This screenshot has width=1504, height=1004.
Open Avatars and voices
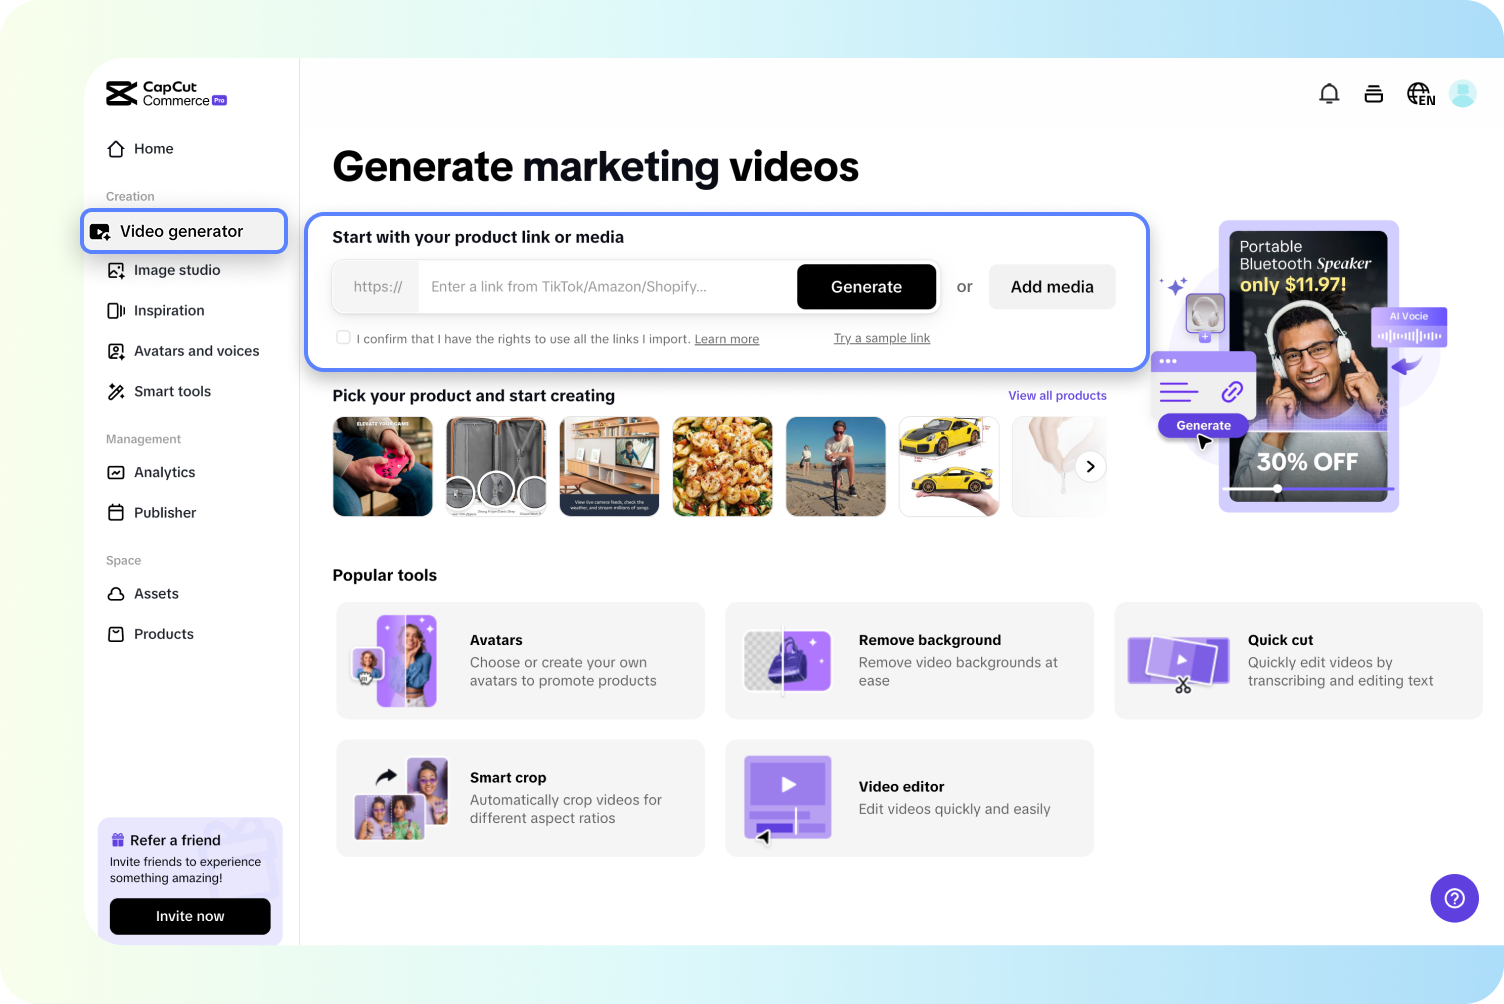[197, 351]
